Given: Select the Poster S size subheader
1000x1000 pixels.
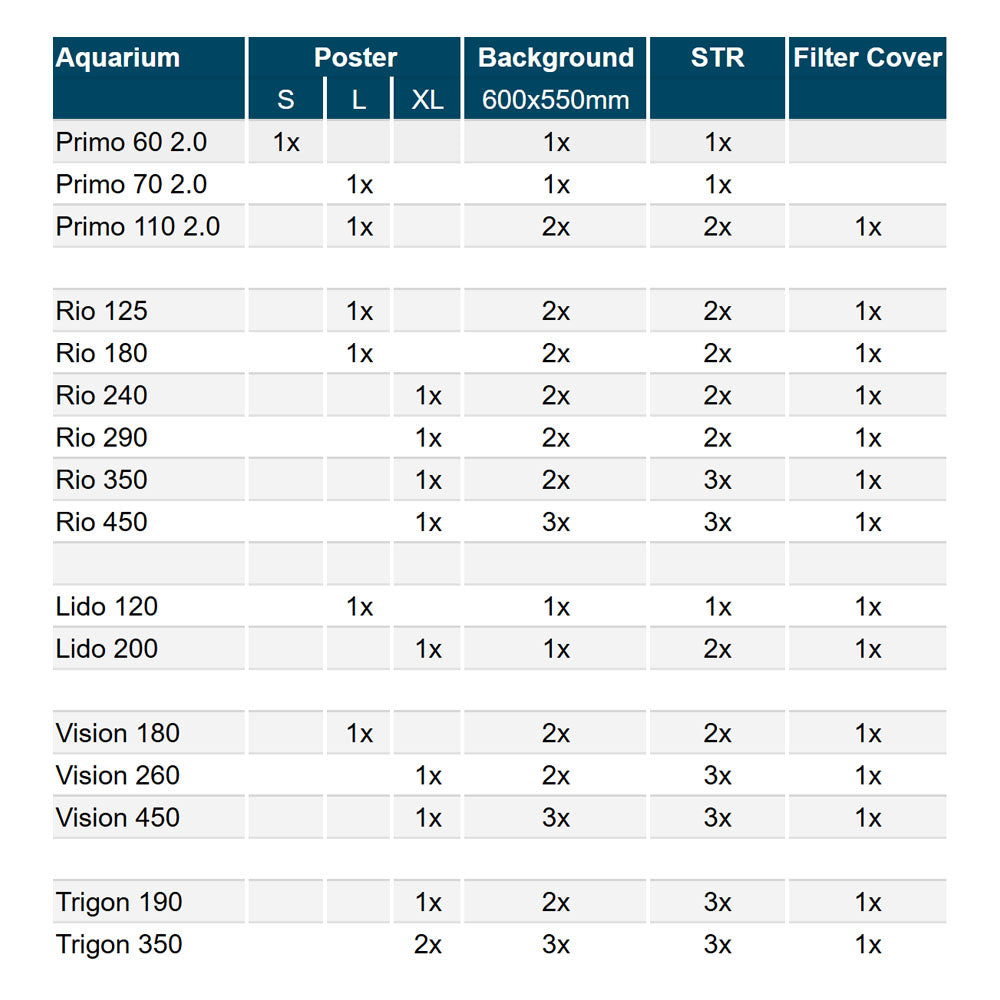Looking at the screenshot, I should tap(286, 99).
